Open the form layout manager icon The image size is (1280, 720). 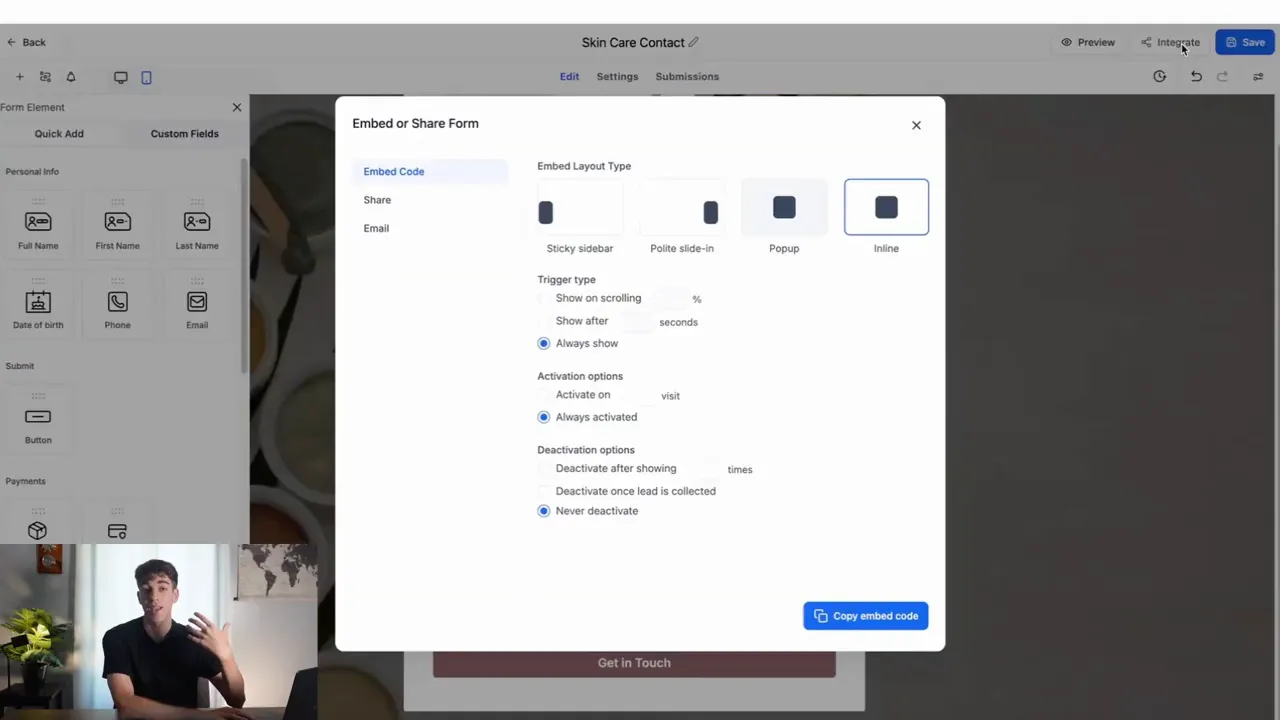45,77
